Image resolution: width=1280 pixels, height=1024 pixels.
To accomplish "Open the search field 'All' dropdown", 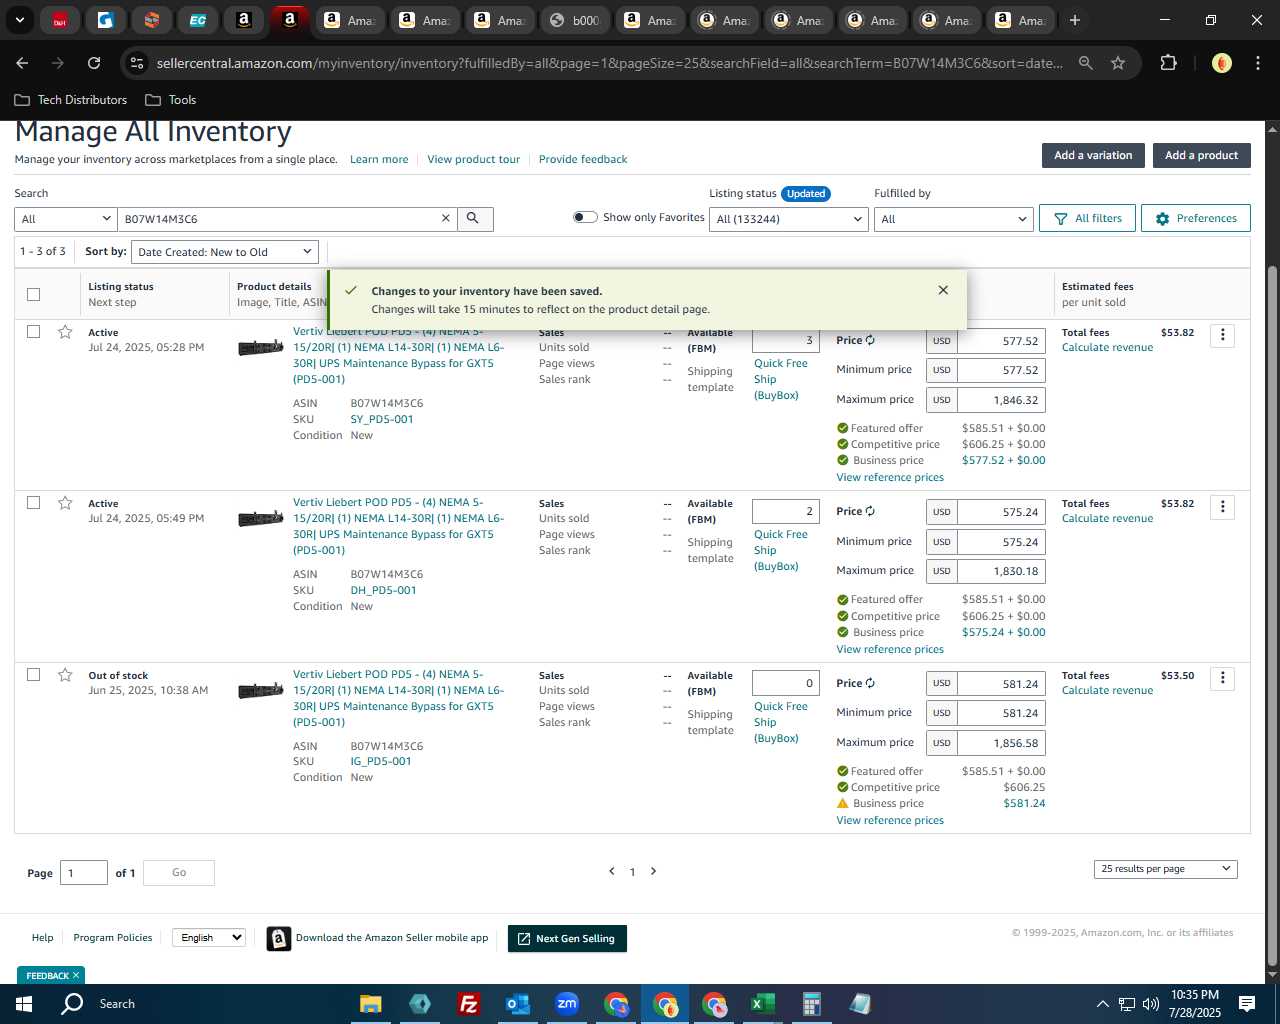I will (66, 219).
